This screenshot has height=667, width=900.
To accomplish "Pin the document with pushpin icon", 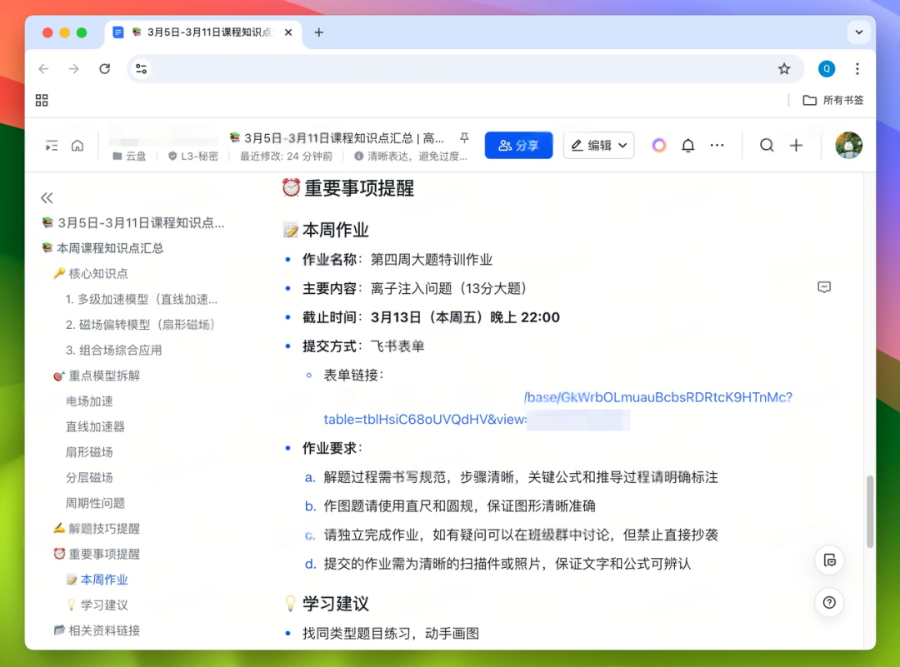I will tap(464, 138).
